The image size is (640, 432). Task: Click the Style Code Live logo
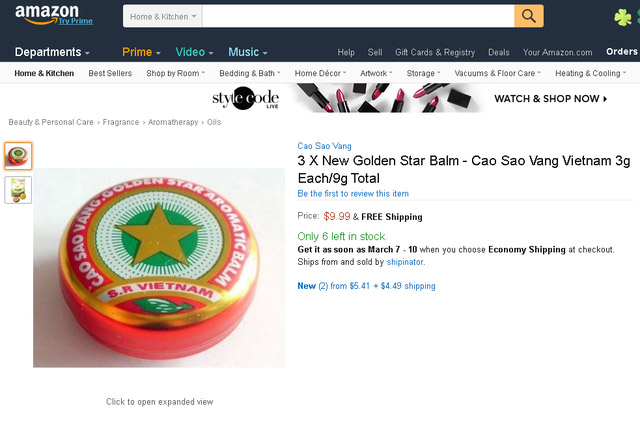point(244,98)
